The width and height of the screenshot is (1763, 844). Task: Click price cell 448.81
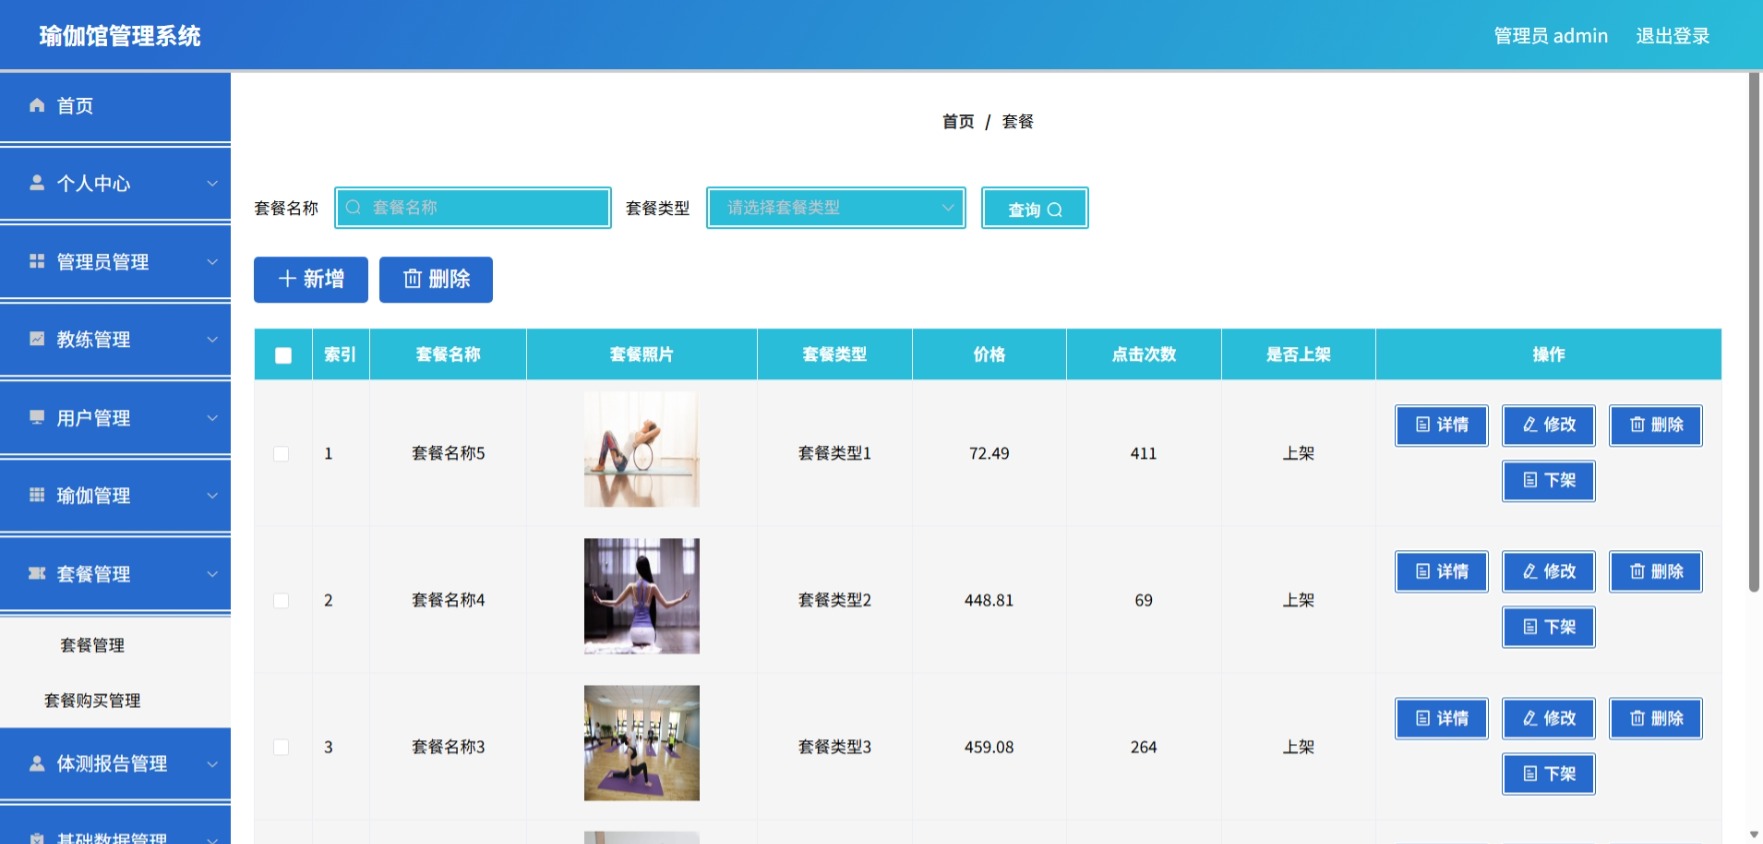pos(989,600)
